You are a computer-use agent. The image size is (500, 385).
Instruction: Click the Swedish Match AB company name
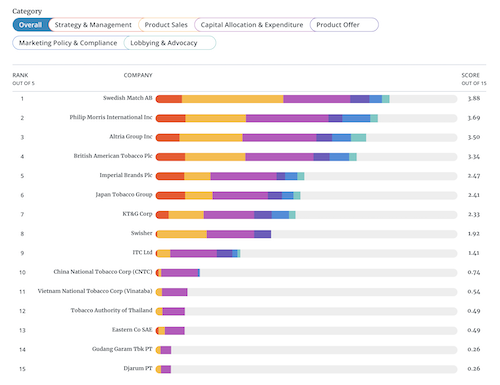tap(127, 98)
